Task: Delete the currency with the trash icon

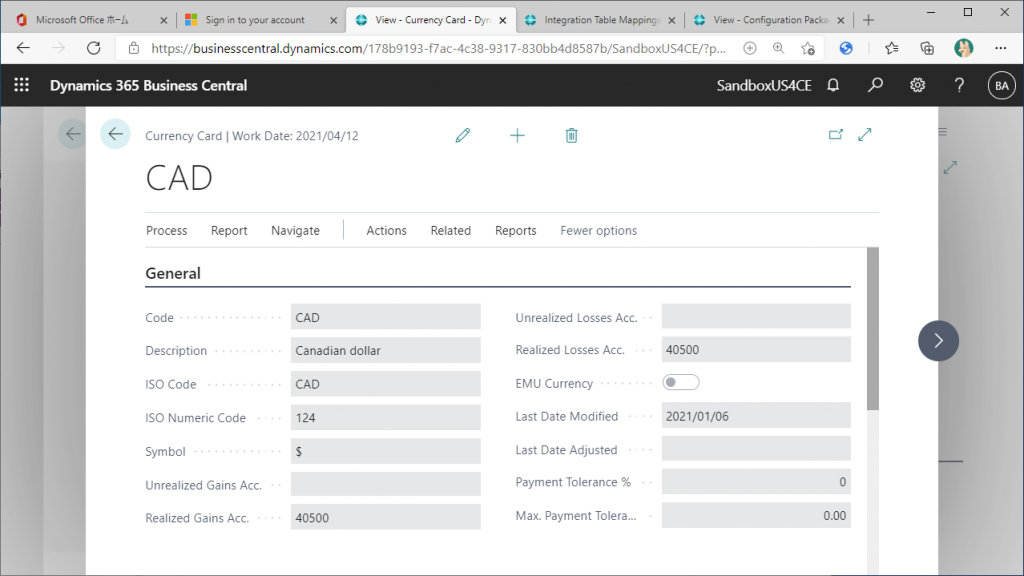Action: (571, 135)
